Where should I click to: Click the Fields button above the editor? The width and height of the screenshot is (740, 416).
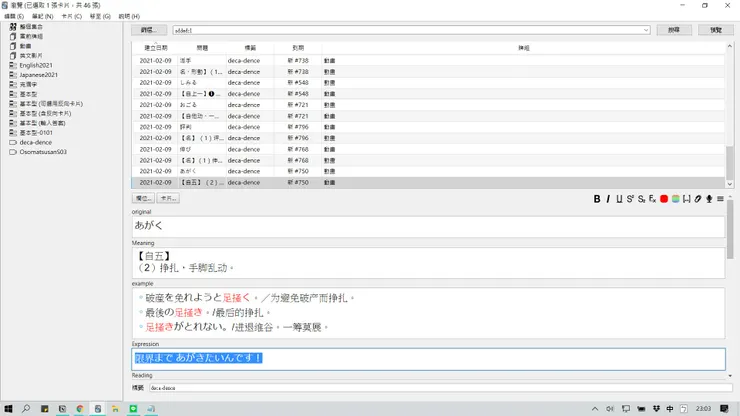point(143,198)
